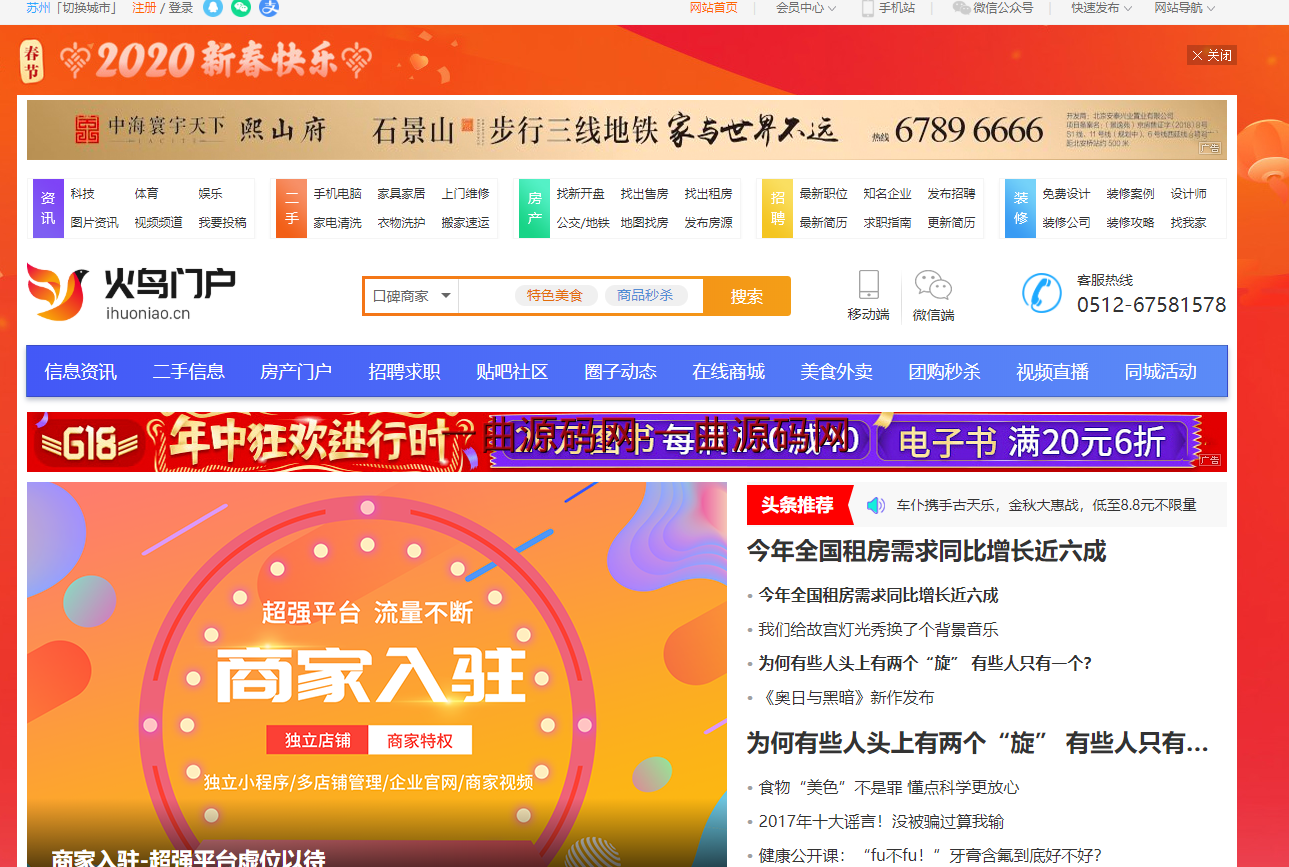Click the yellow 招聘 category block
1289x867 pixels.
coord(777,208)
